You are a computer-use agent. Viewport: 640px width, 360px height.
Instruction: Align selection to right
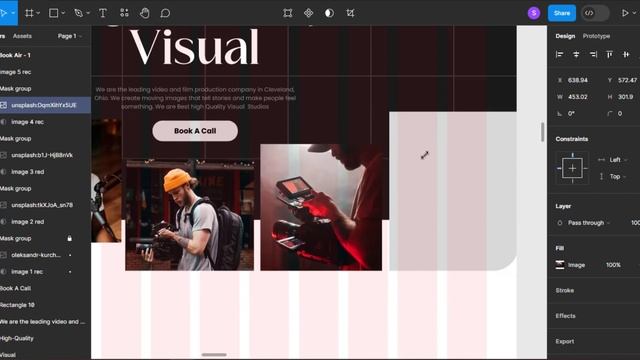(593, 54)
